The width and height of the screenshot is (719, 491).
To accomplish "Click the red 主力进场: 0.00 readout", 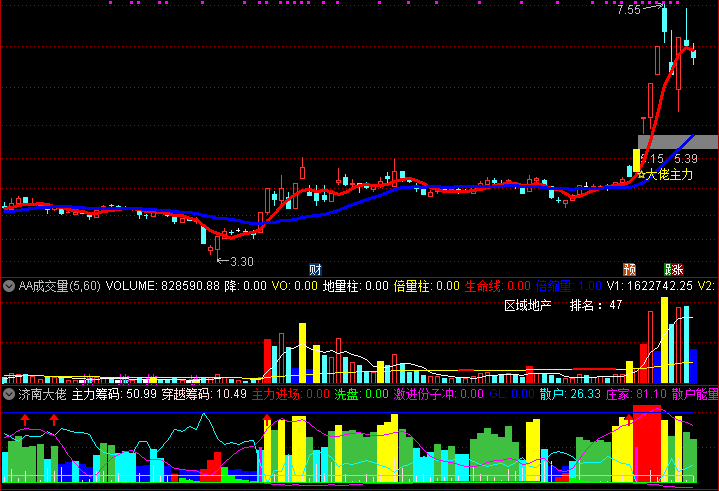I will (291, 394).
